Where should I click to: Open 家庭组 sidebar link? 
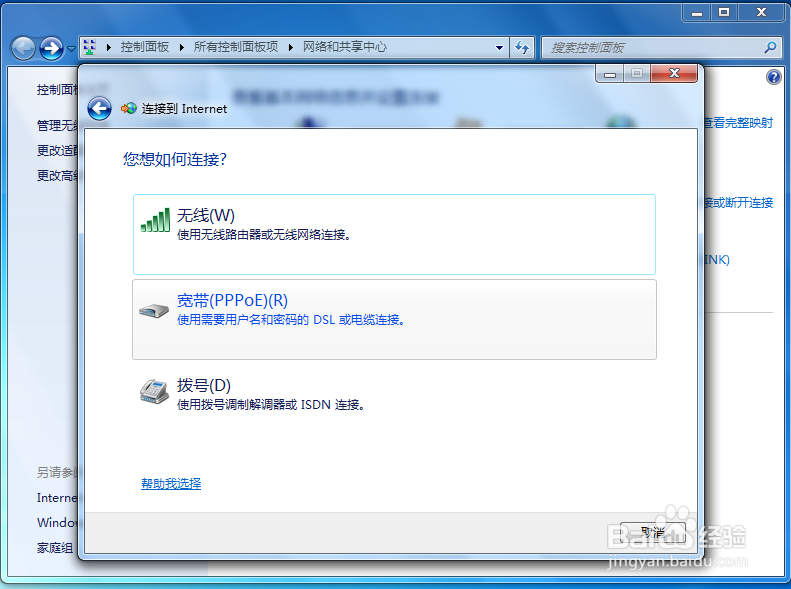pyautogui.click(x=55, y=548)
